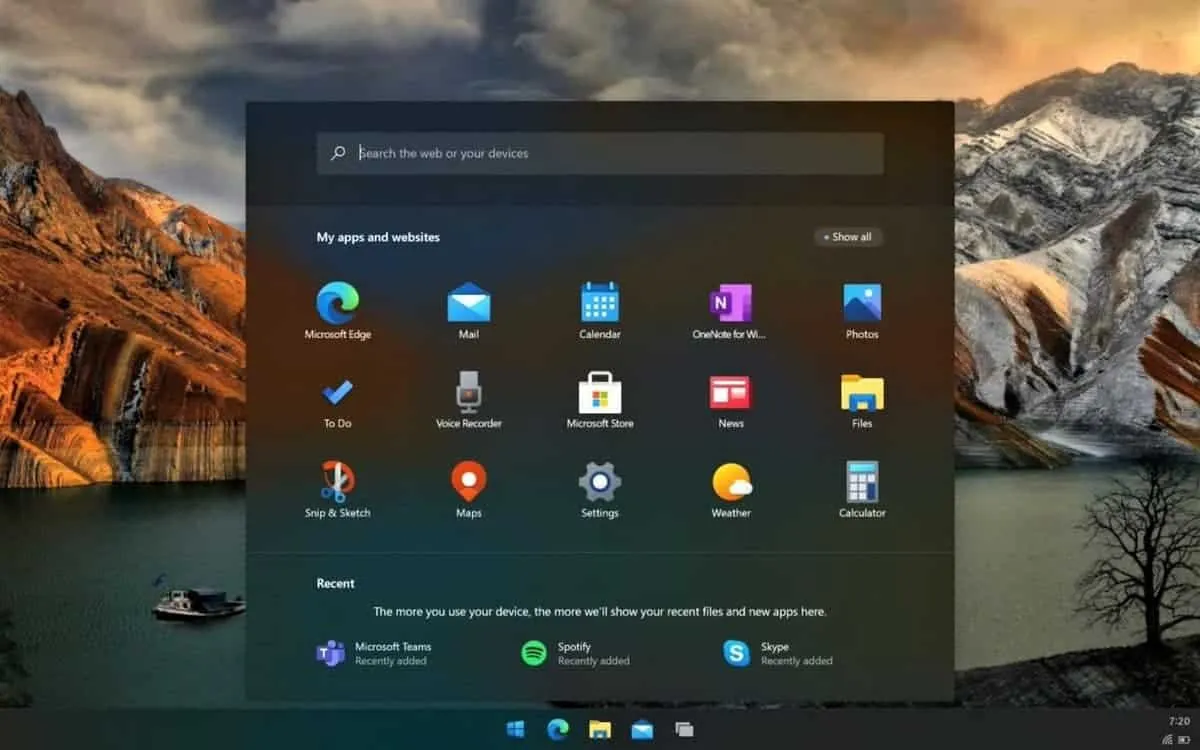
Task: Open Voice Recorder
Action: click(469, 392)
